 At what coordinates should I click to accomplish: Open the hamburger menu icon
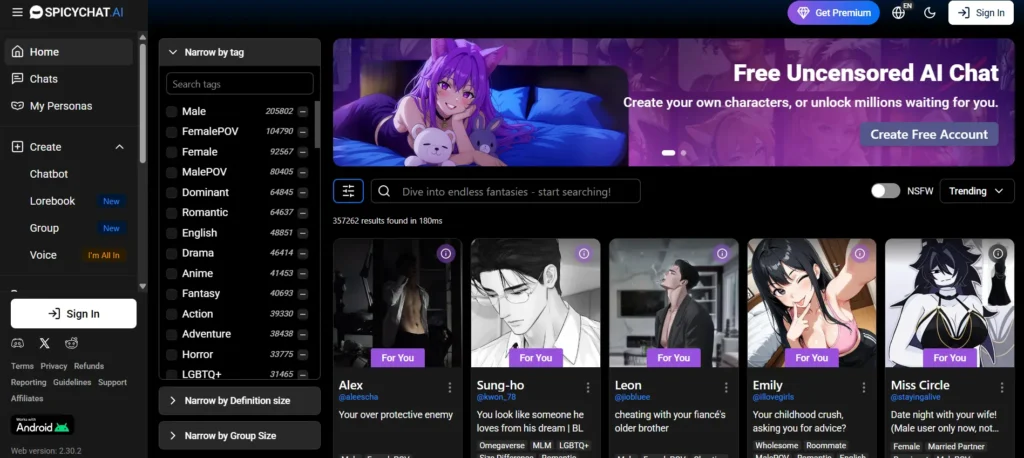point(17,12)
